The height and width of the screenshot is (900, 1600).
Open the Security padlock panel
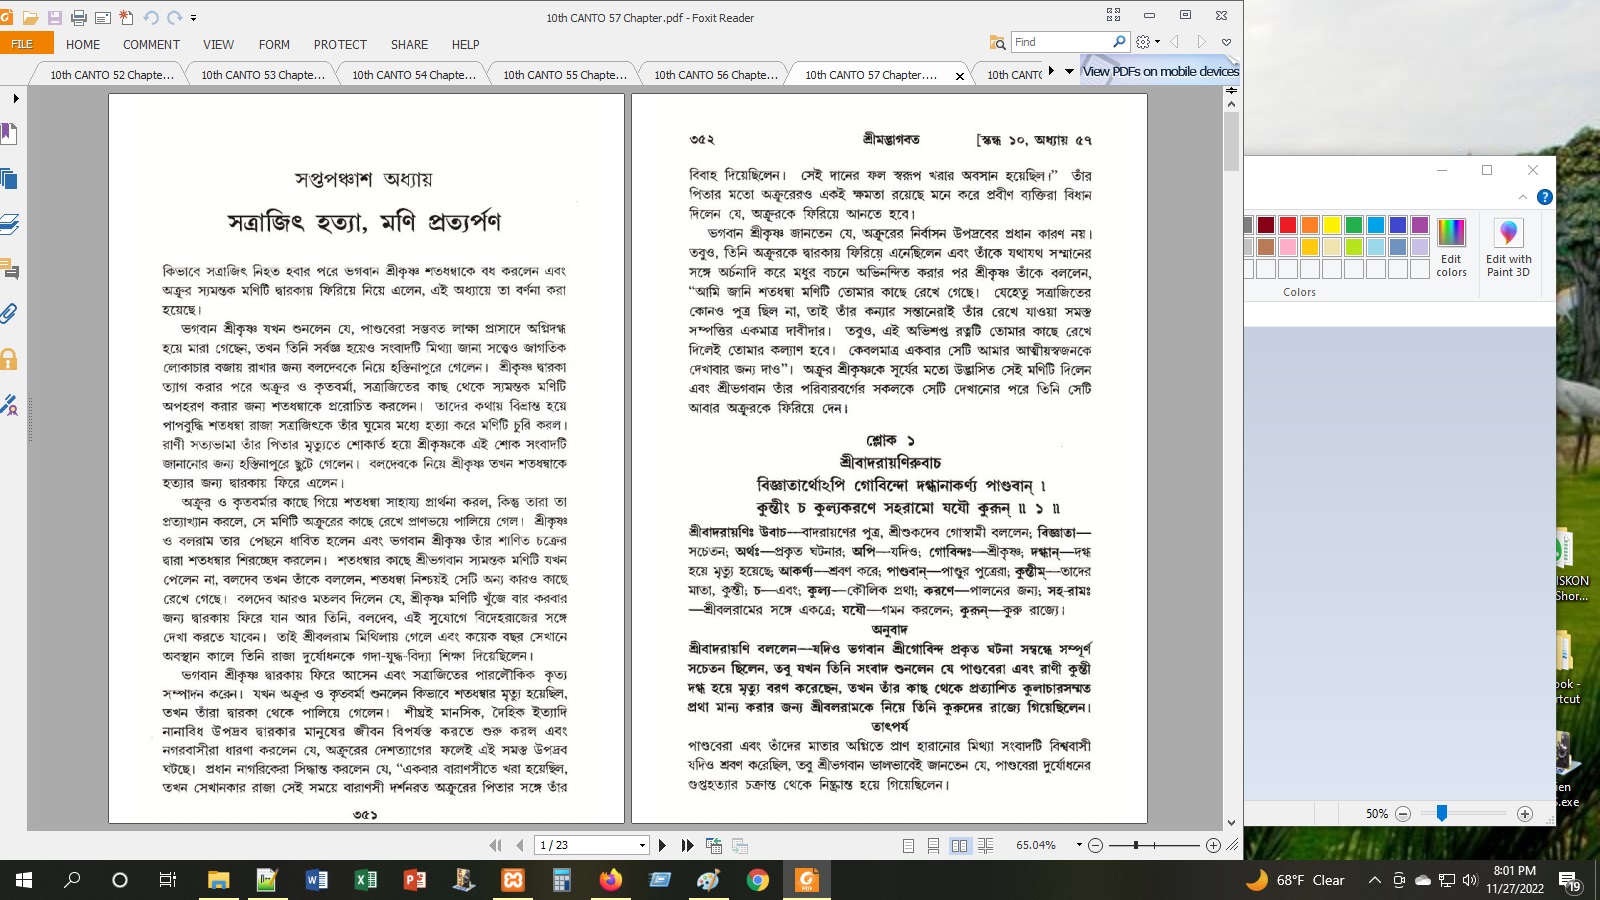tap(9, 359)
